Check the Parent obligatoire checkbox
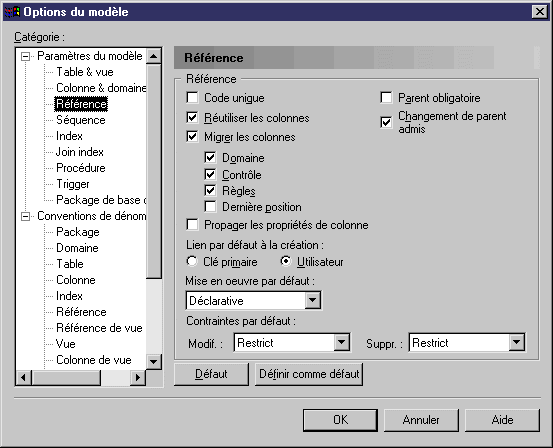Image resolution: width=553 pixels, height=448 pixels. point(387,98)
